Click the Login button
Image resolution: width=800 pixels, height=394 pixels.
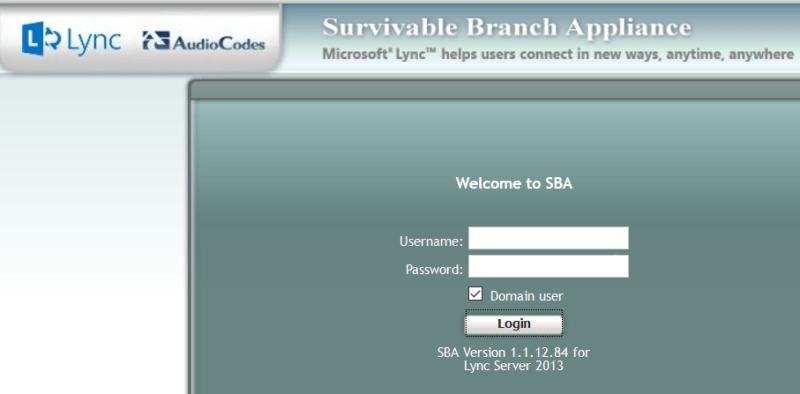click(x=514, y=324)
